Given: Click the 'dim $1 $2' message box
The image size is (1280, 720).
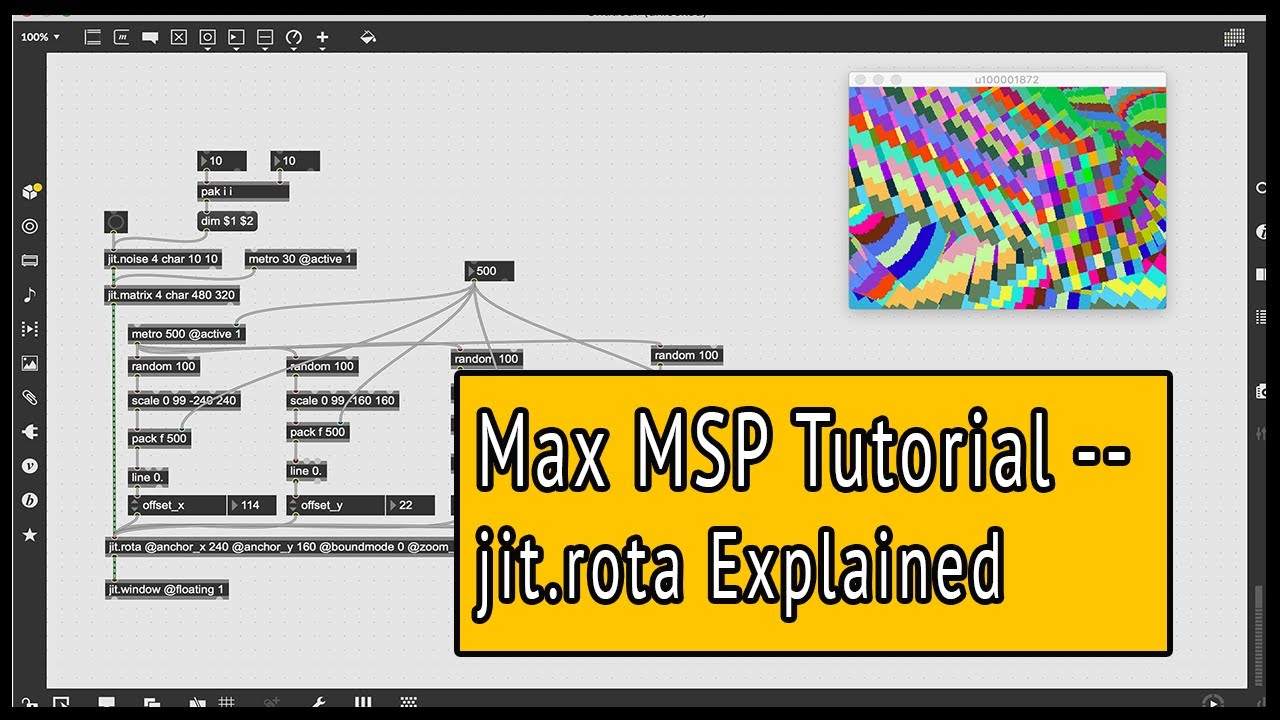Looking at the screenshot, I should (x=227, y=221).
